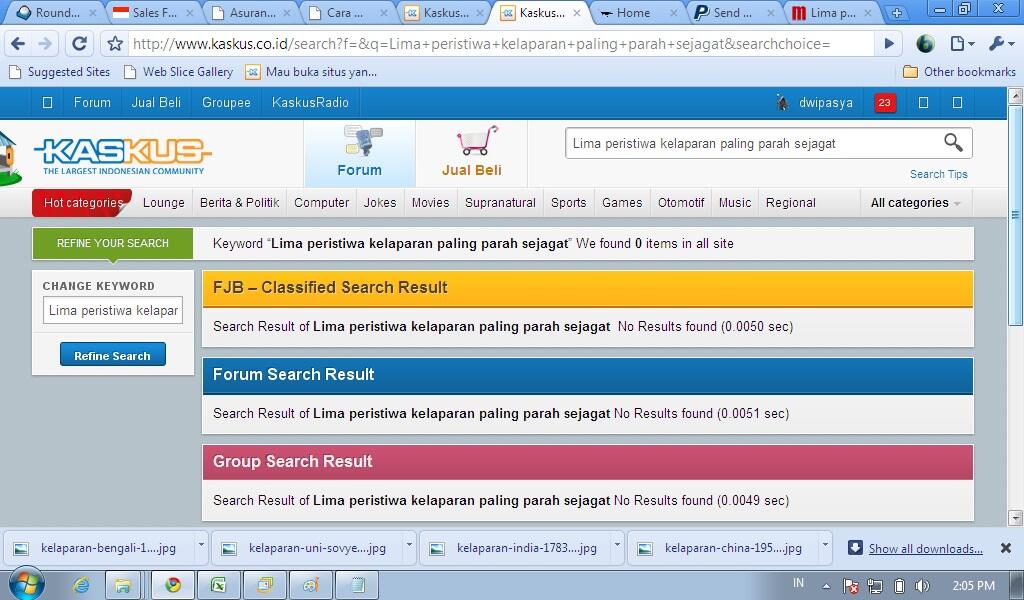Open Excel from the taskbar

(218, 585)
